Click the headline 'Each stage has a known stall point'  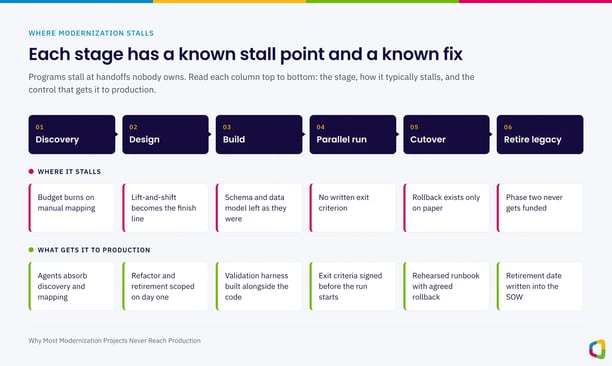click(x=246, y=54)
